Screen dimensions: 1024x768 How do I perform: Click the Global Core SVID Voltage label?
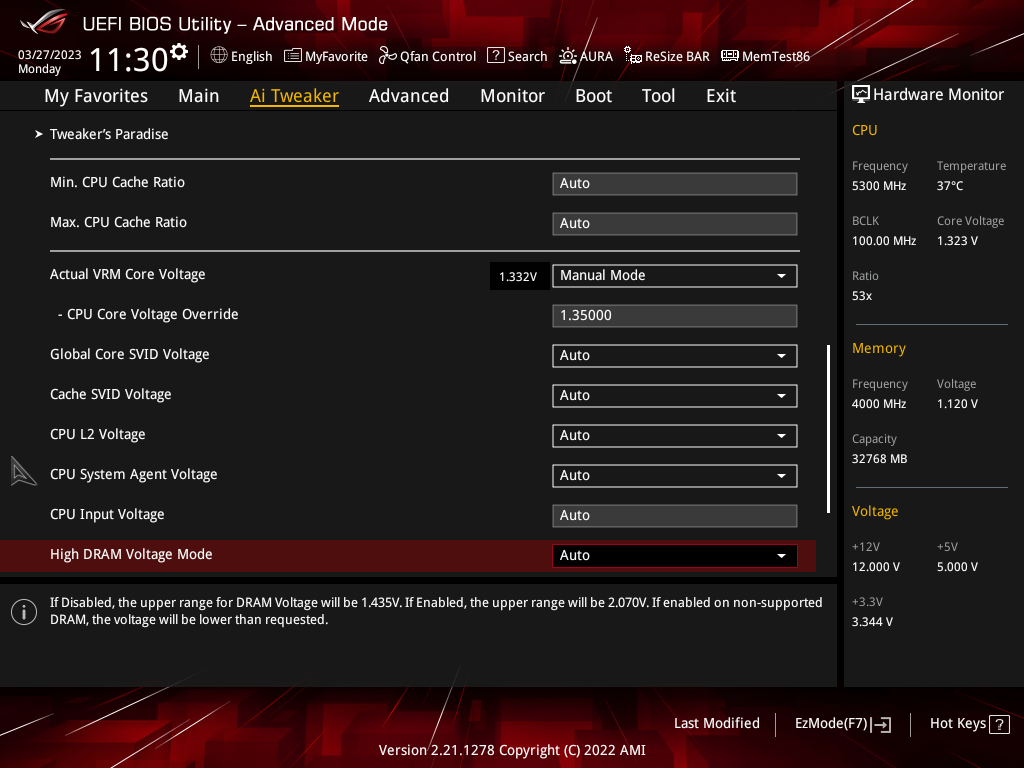click(130, 355)
